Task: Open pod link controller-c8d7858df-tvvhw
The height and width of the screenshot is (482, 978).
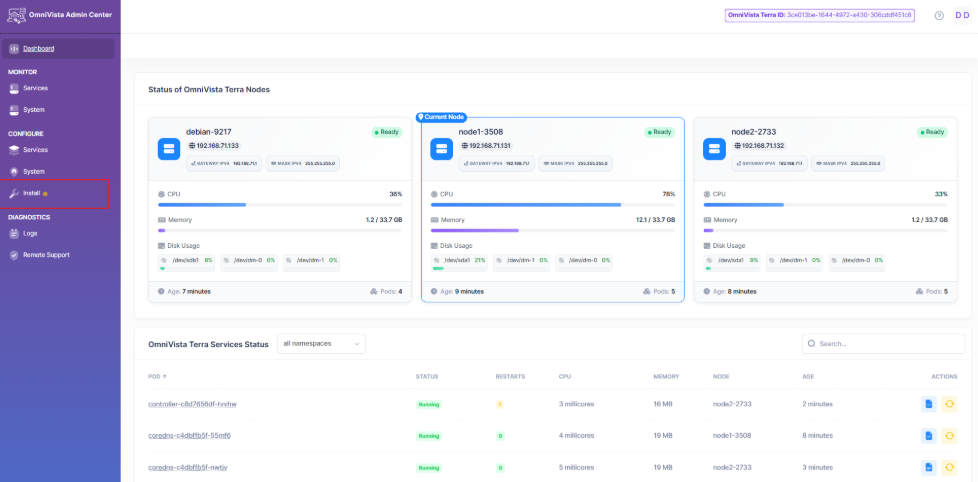Action: 192,404
